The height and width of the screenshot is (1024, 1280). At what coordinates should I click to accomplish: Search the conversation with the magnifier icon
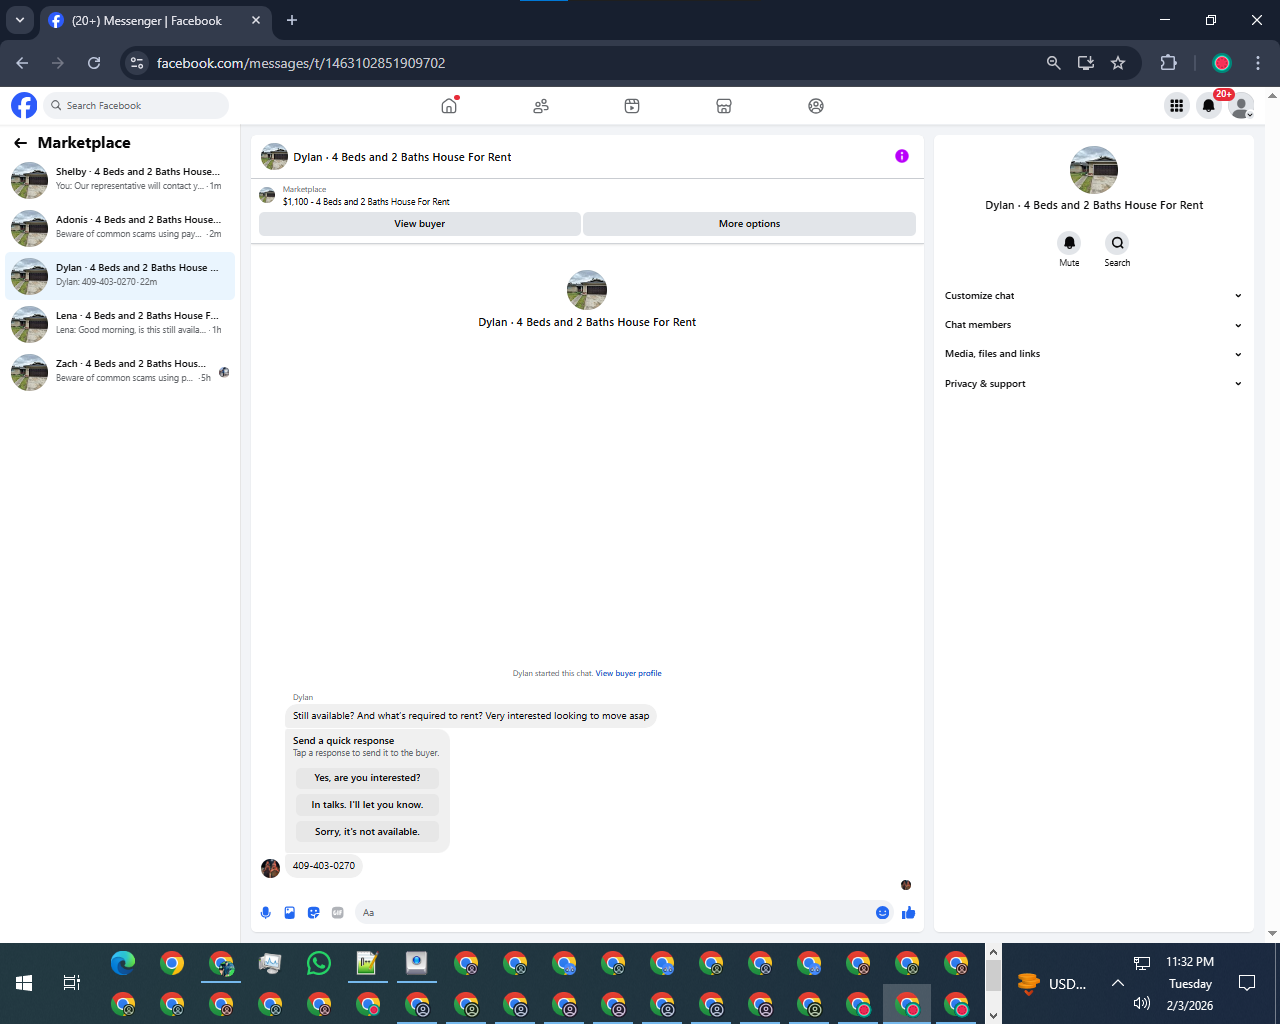point(1117,242)
